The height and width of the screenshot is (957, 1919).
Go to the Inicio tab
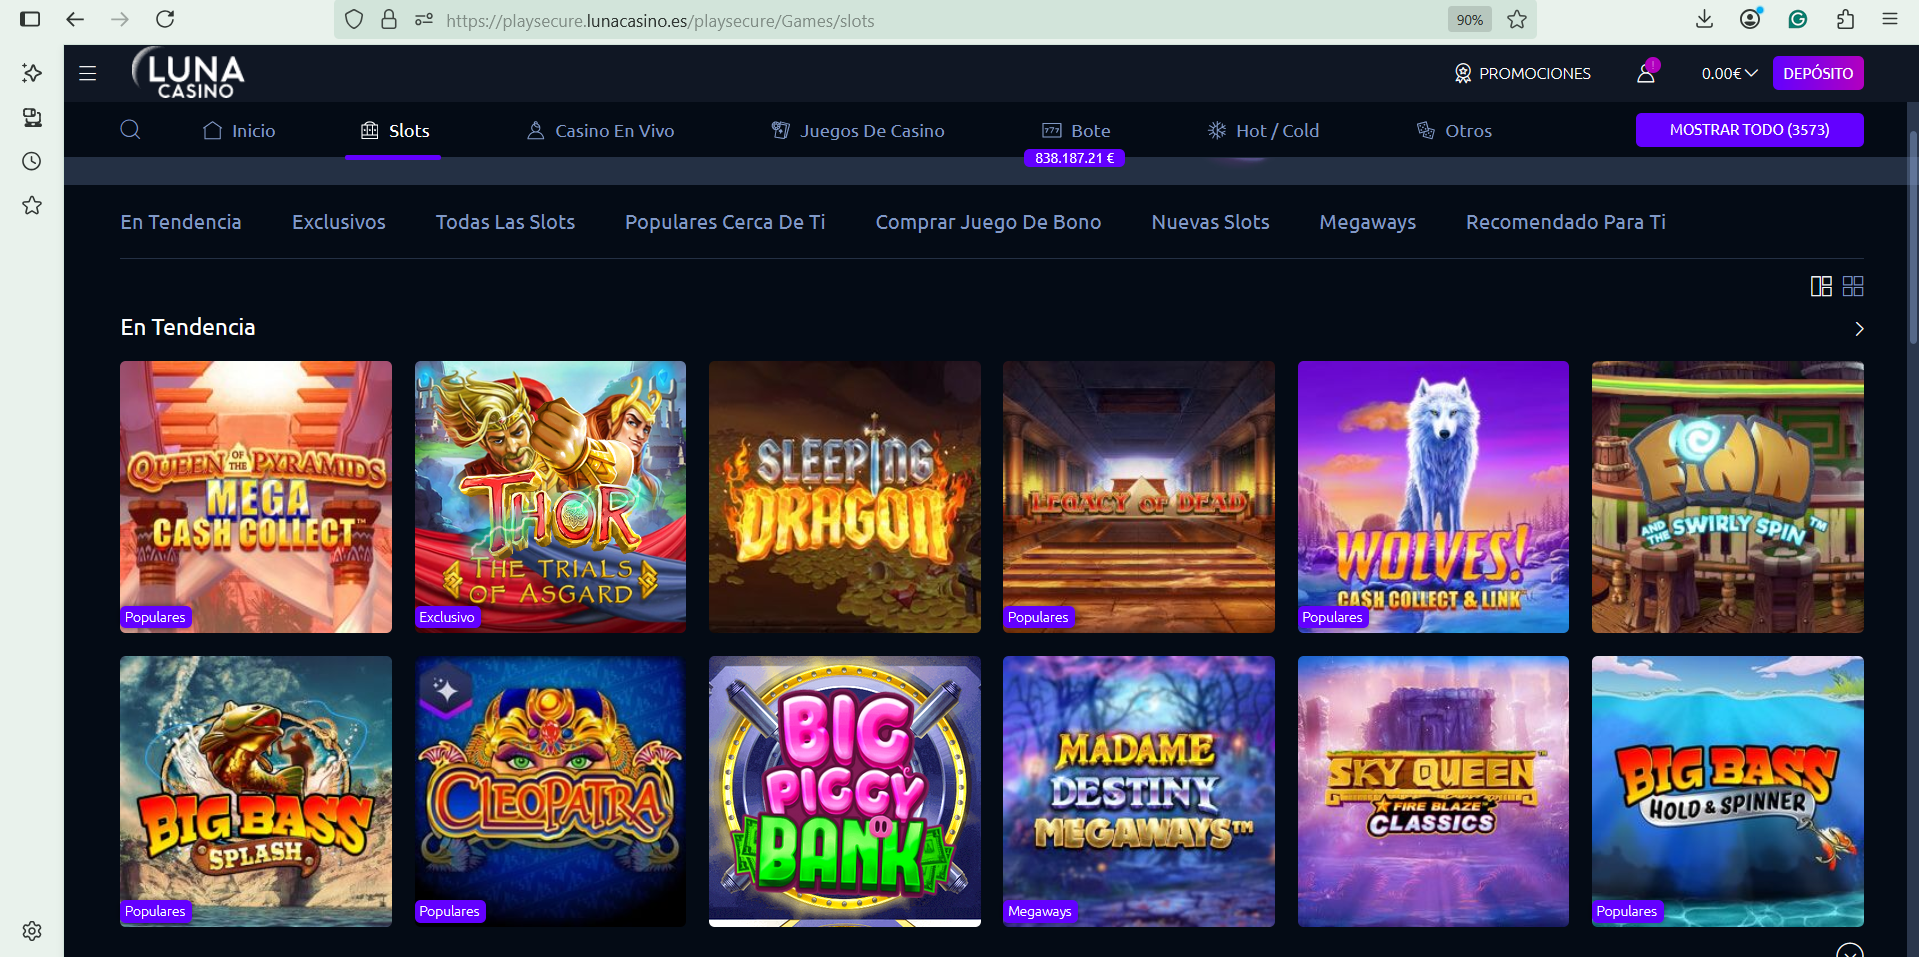pos(239,131)
